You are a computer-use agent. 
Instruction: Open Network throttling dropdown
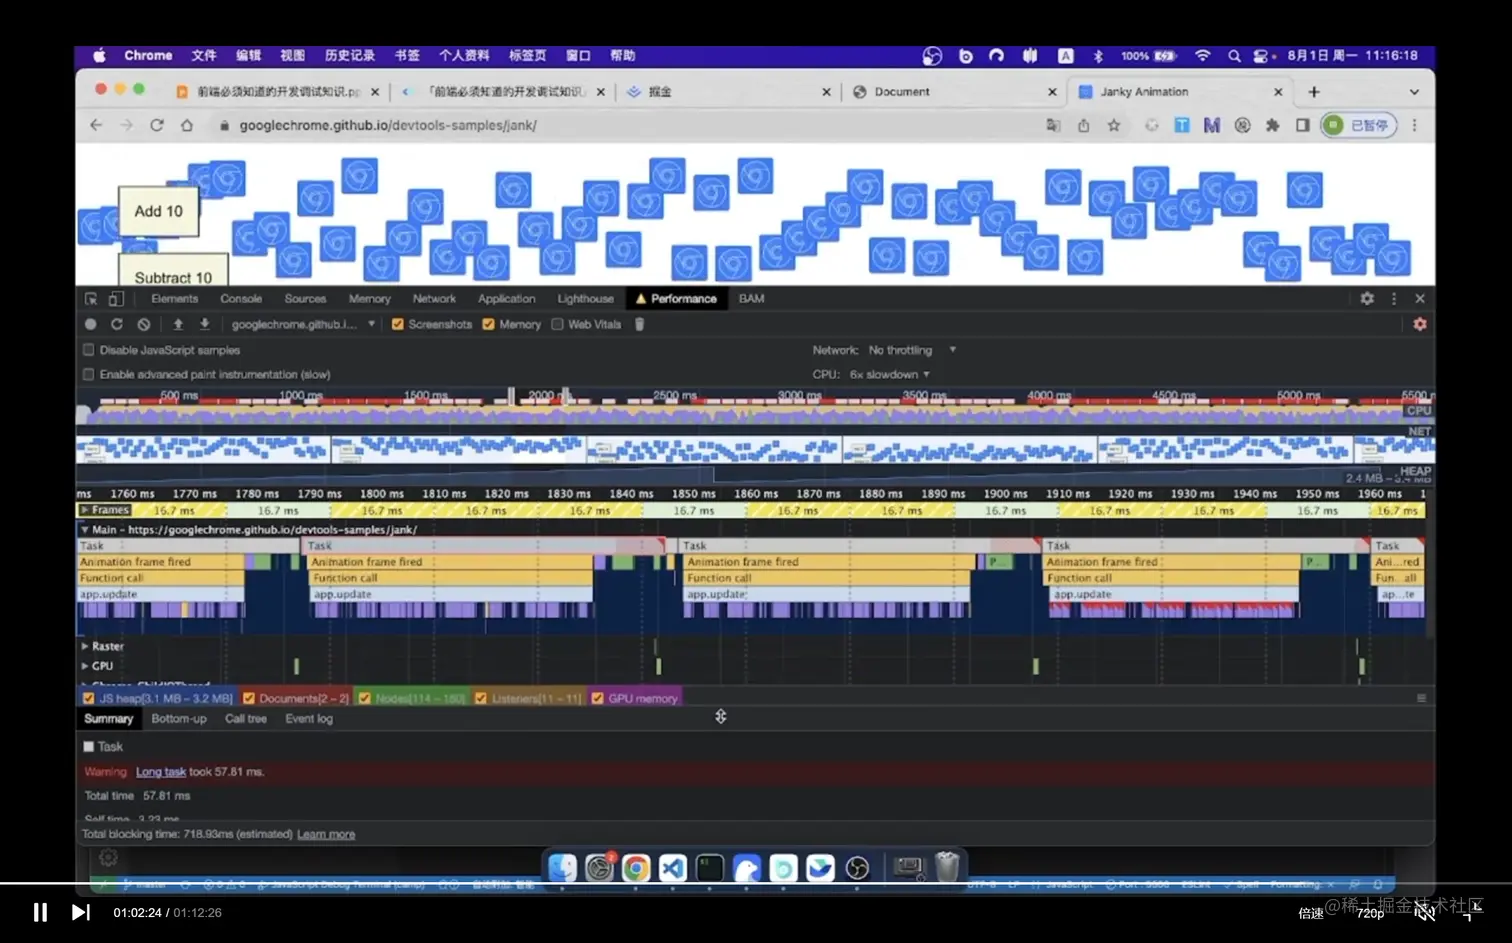912,350
